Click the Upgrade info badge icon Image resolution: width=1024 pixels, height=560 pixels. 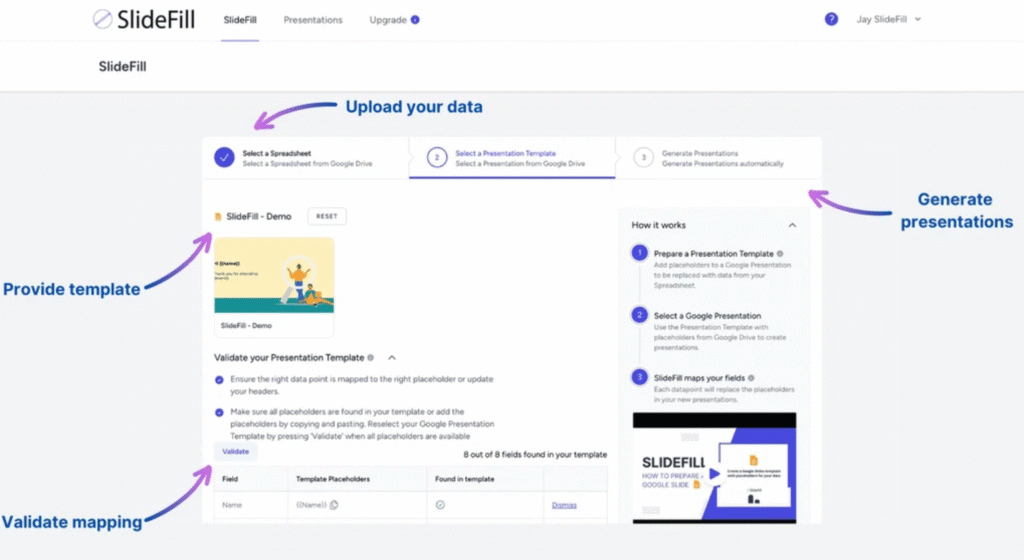(415, 20)
